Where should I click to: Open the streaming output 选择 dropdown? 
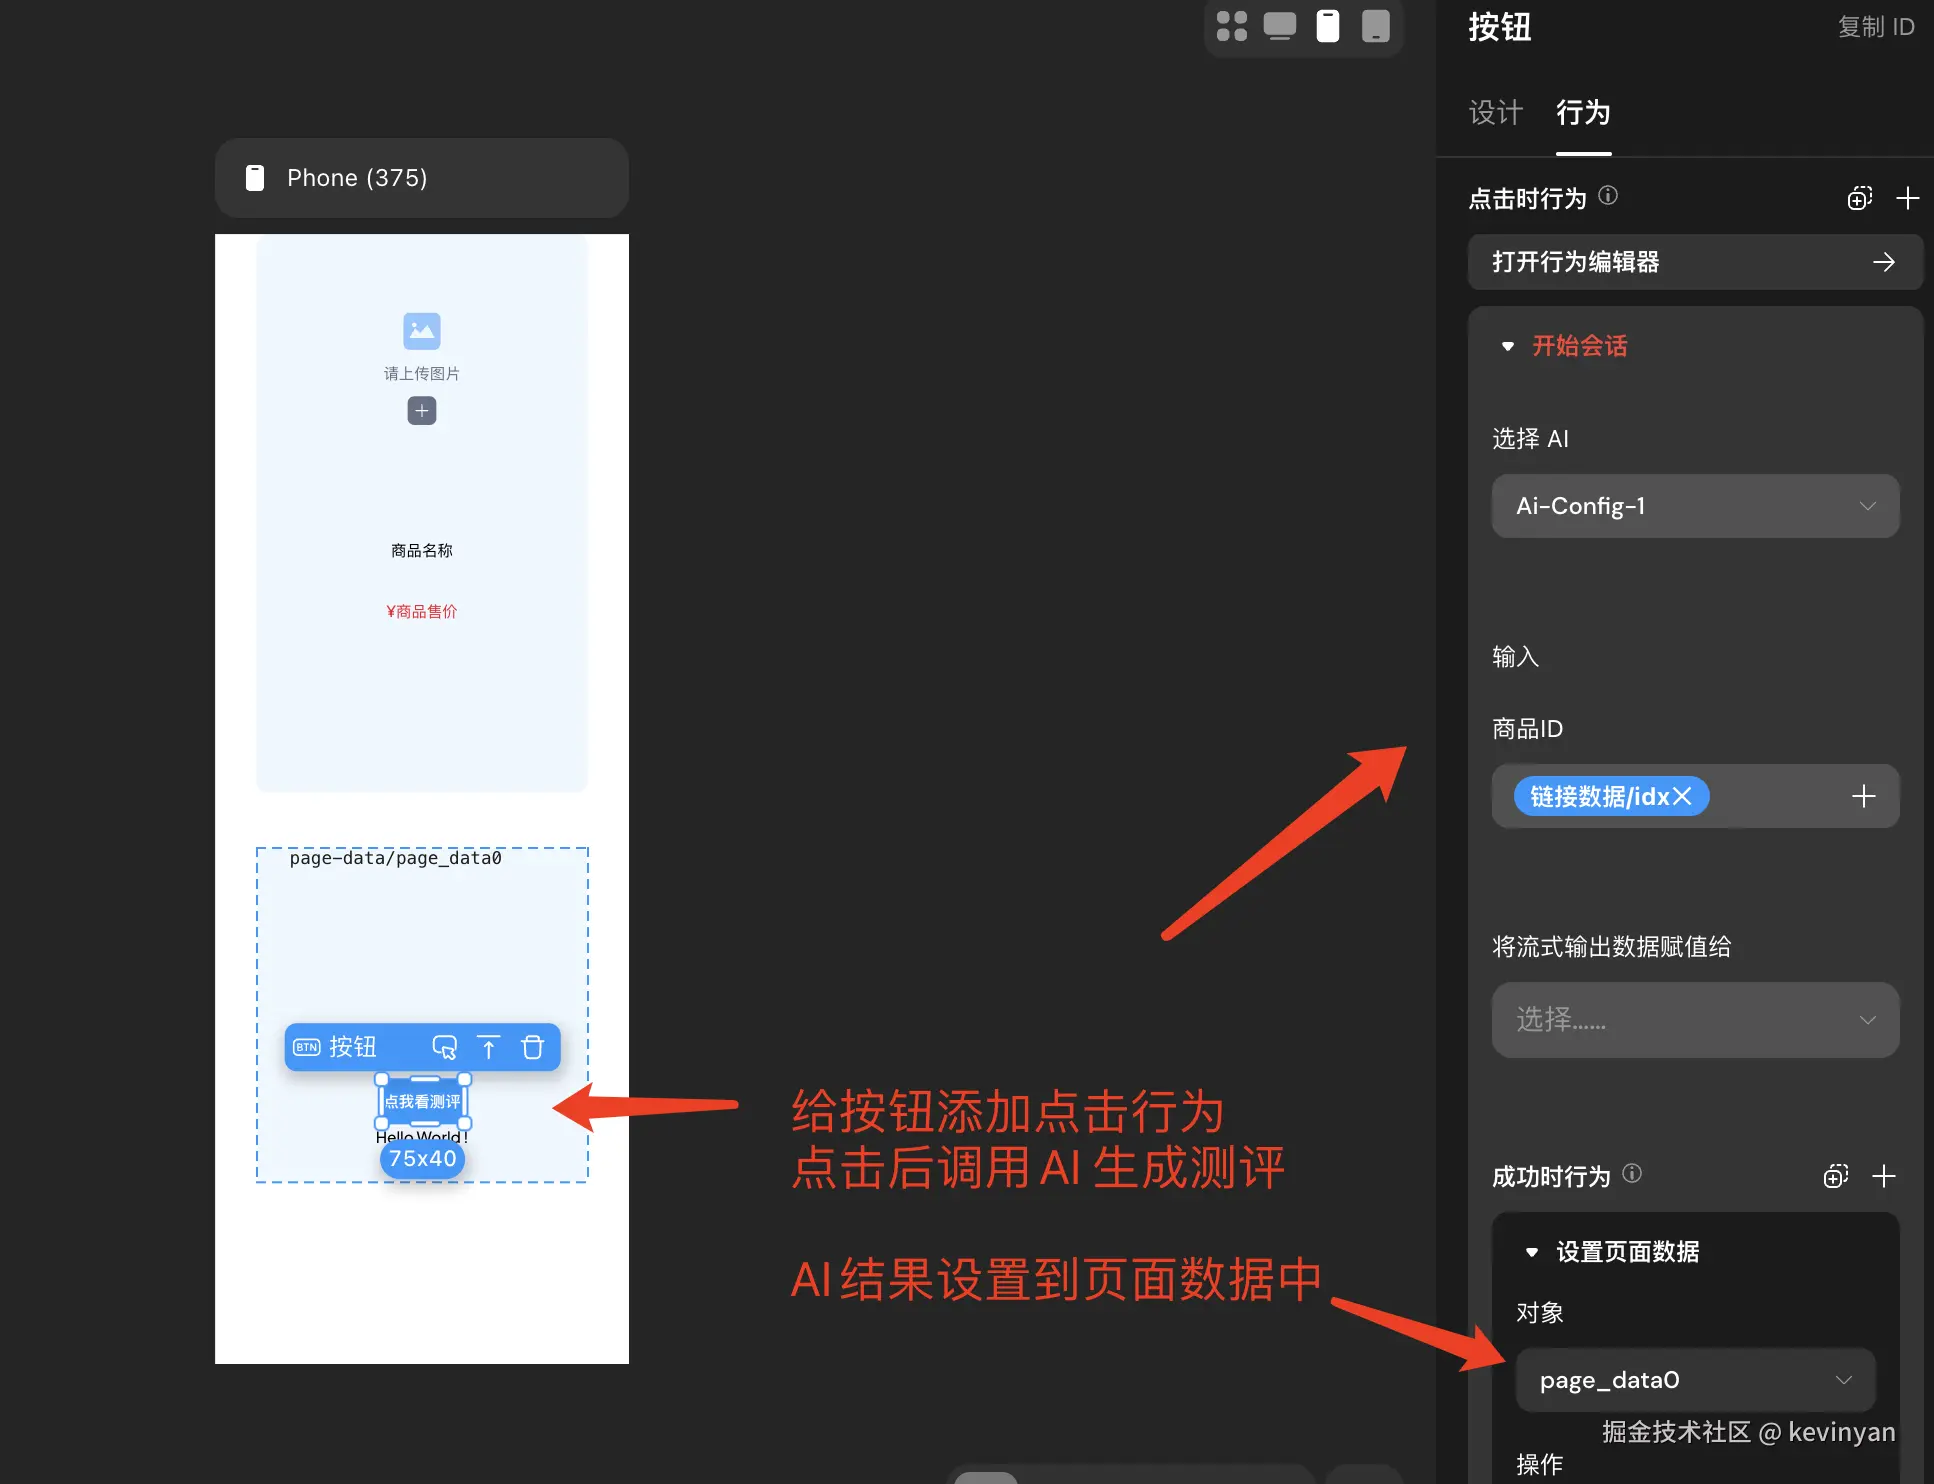1694,1020
